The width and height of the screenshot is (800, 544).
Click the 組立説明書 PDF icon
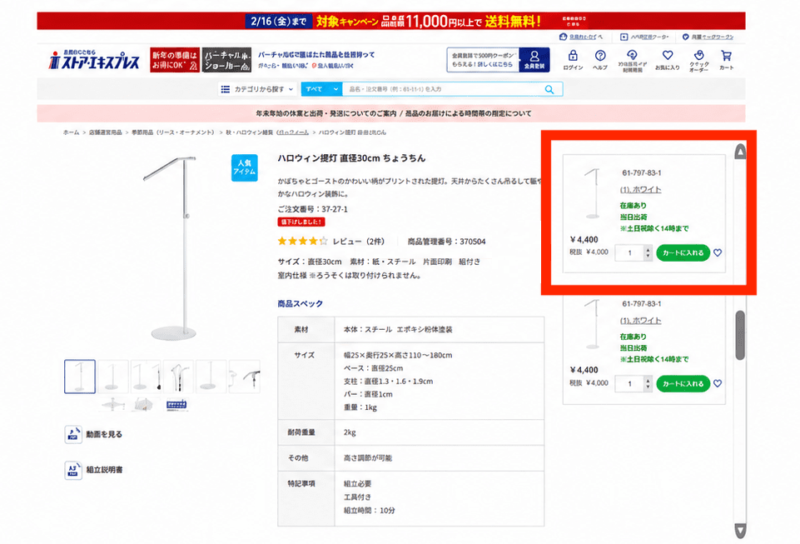(73, 469)
